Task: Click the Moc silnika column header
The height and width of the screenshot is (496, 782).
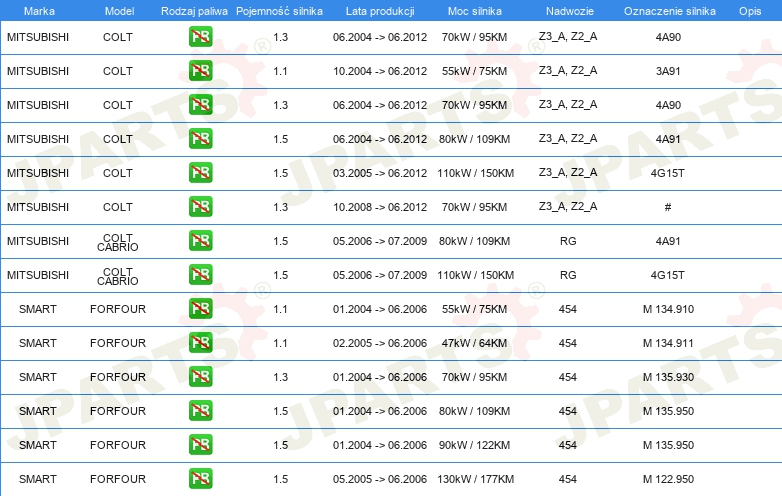Action: [x=475, y=11]
